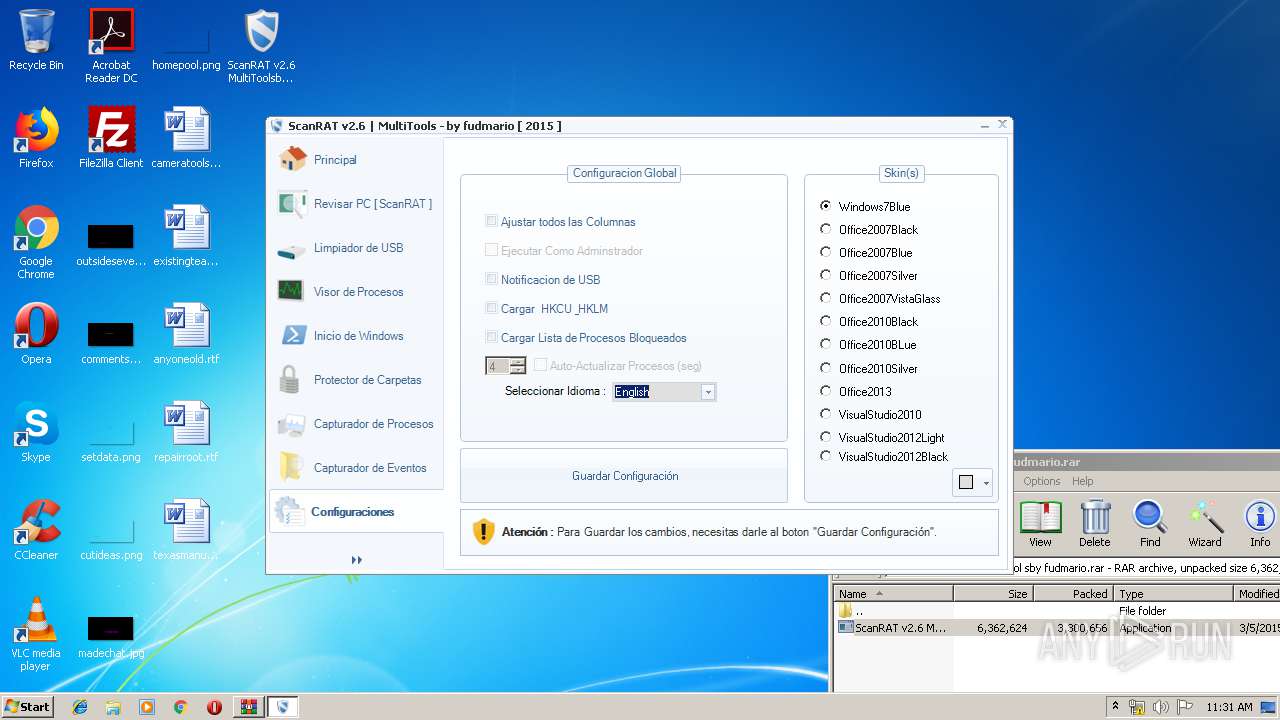
Task: Launch Internet Explorer from taskbar
Action: (x=80, y=707)
